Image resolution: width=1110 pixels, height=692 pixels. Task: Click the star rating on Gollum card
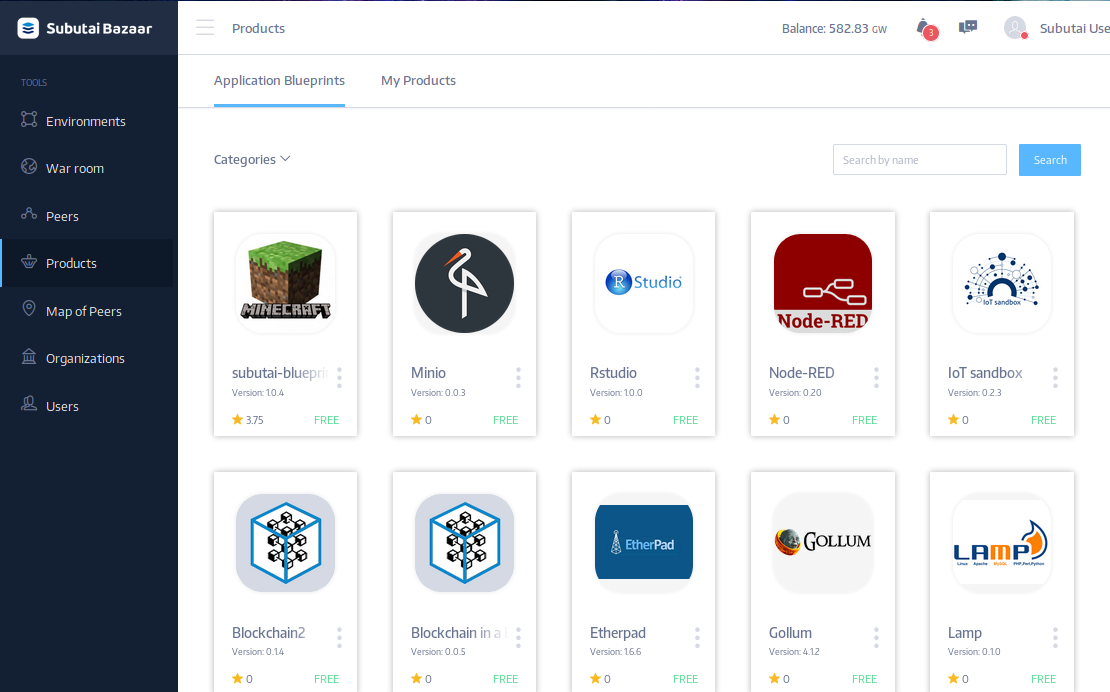click(779, 679)
